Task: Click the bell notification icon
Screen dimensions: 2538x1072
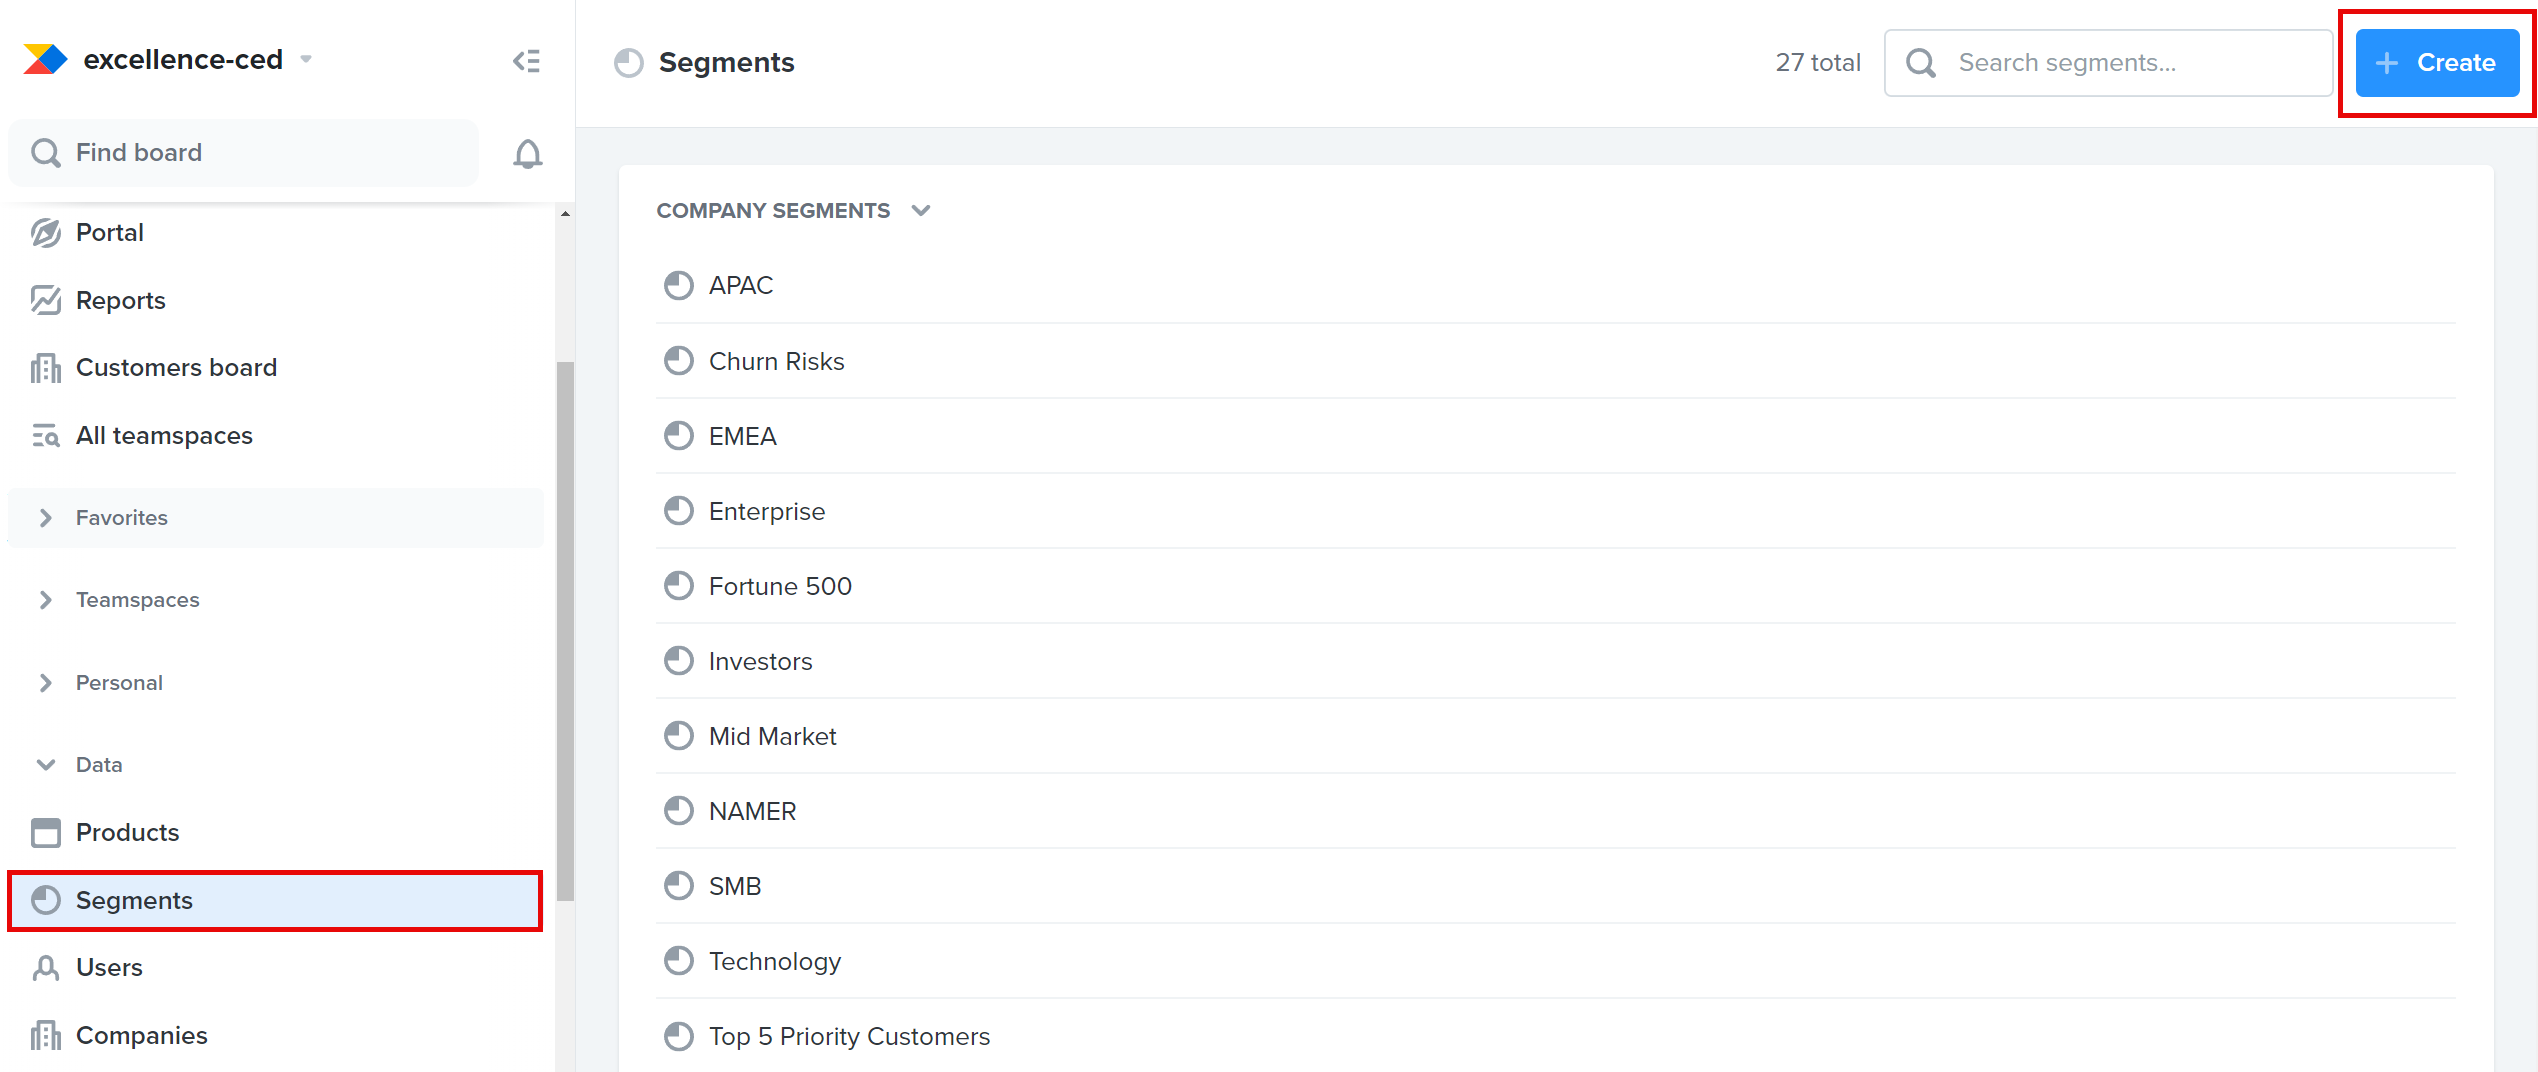Action: point(527,152)
